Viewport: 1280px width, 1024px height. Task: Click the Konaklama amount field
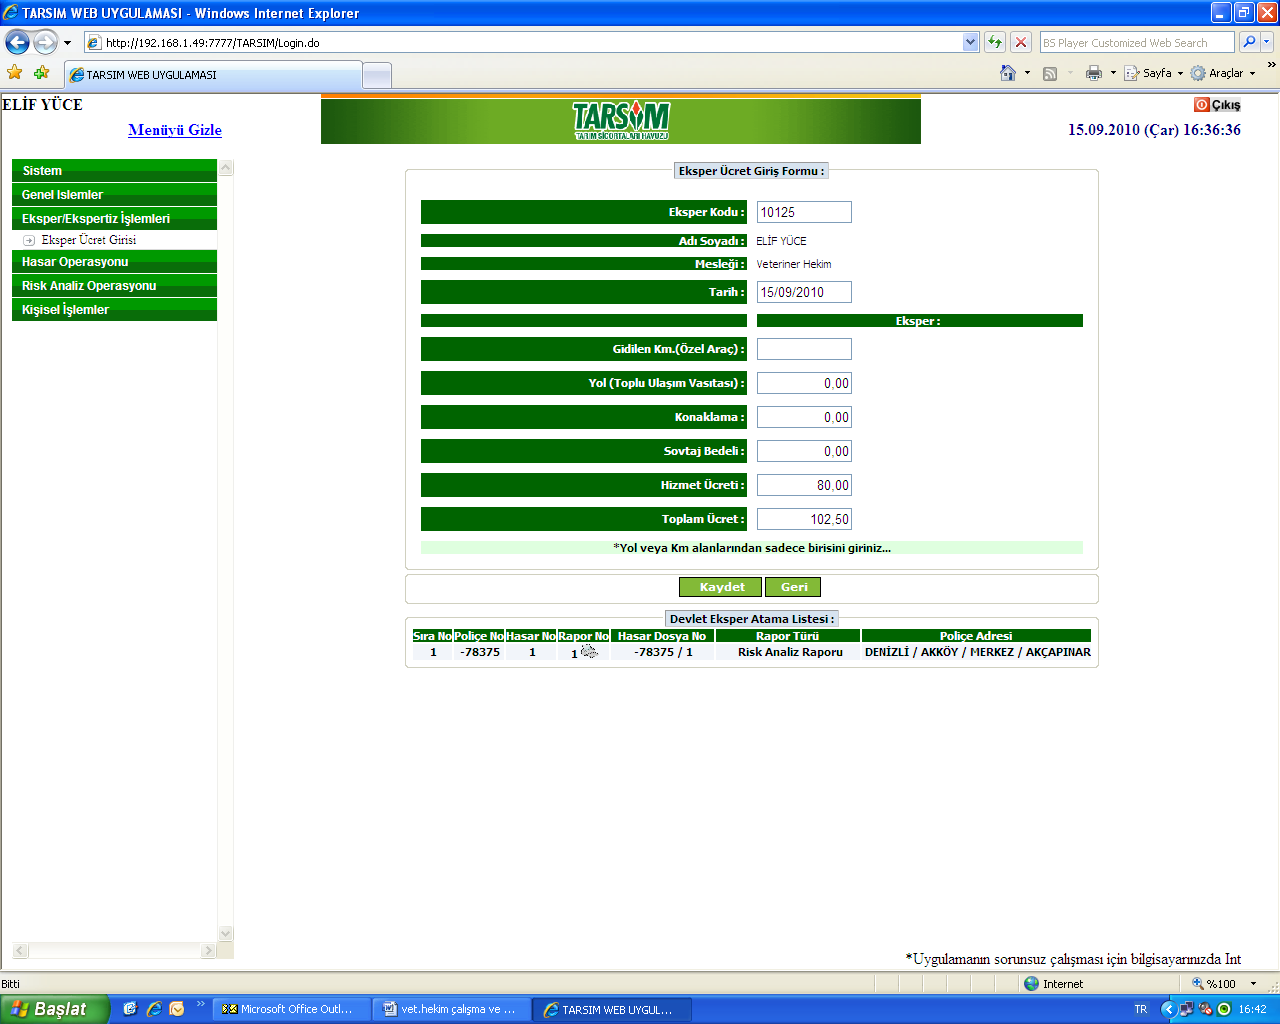point(804,417)
